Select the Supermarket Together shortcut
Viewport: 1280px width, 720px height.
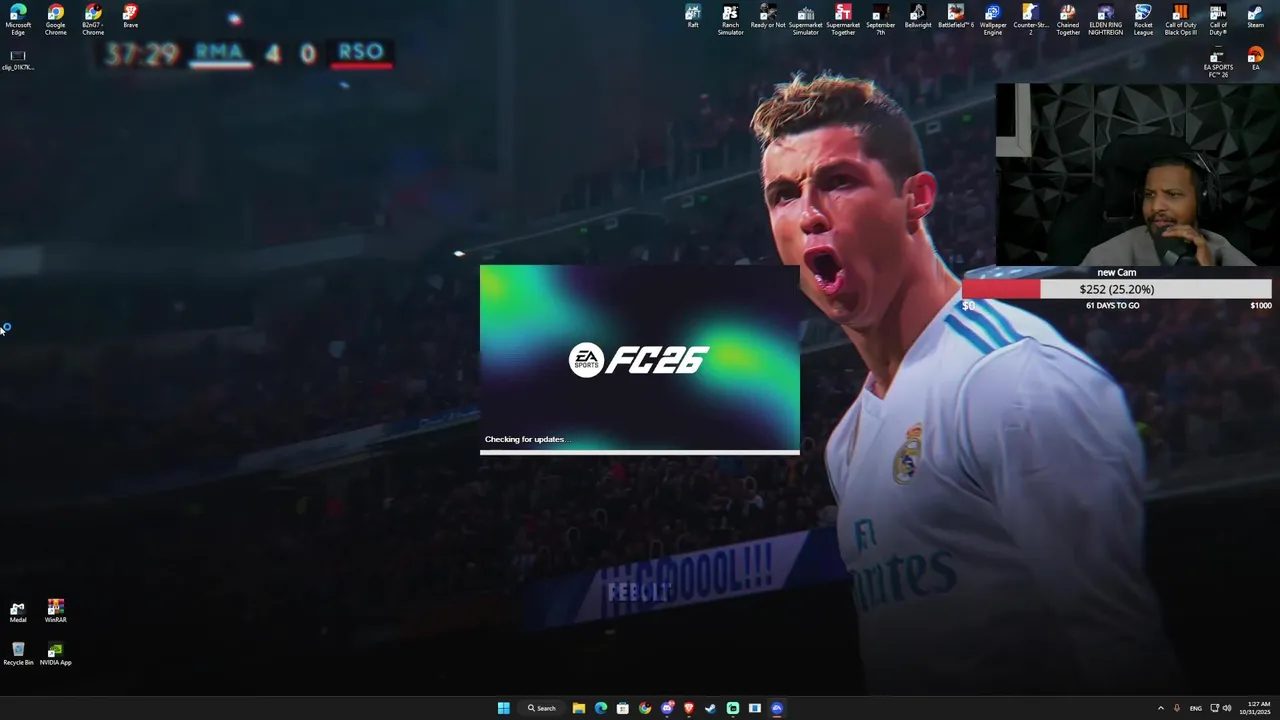[843, 19]
